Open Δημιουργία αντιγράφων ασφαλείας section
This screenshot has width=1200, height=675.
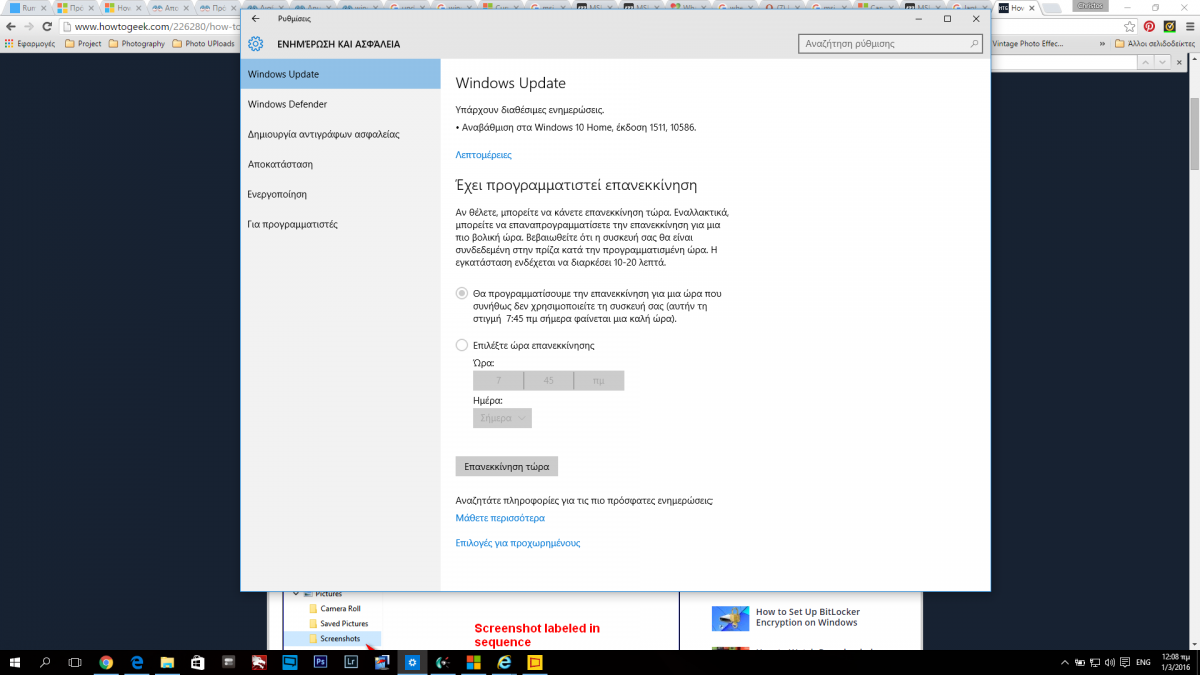[x=341, y=134]
